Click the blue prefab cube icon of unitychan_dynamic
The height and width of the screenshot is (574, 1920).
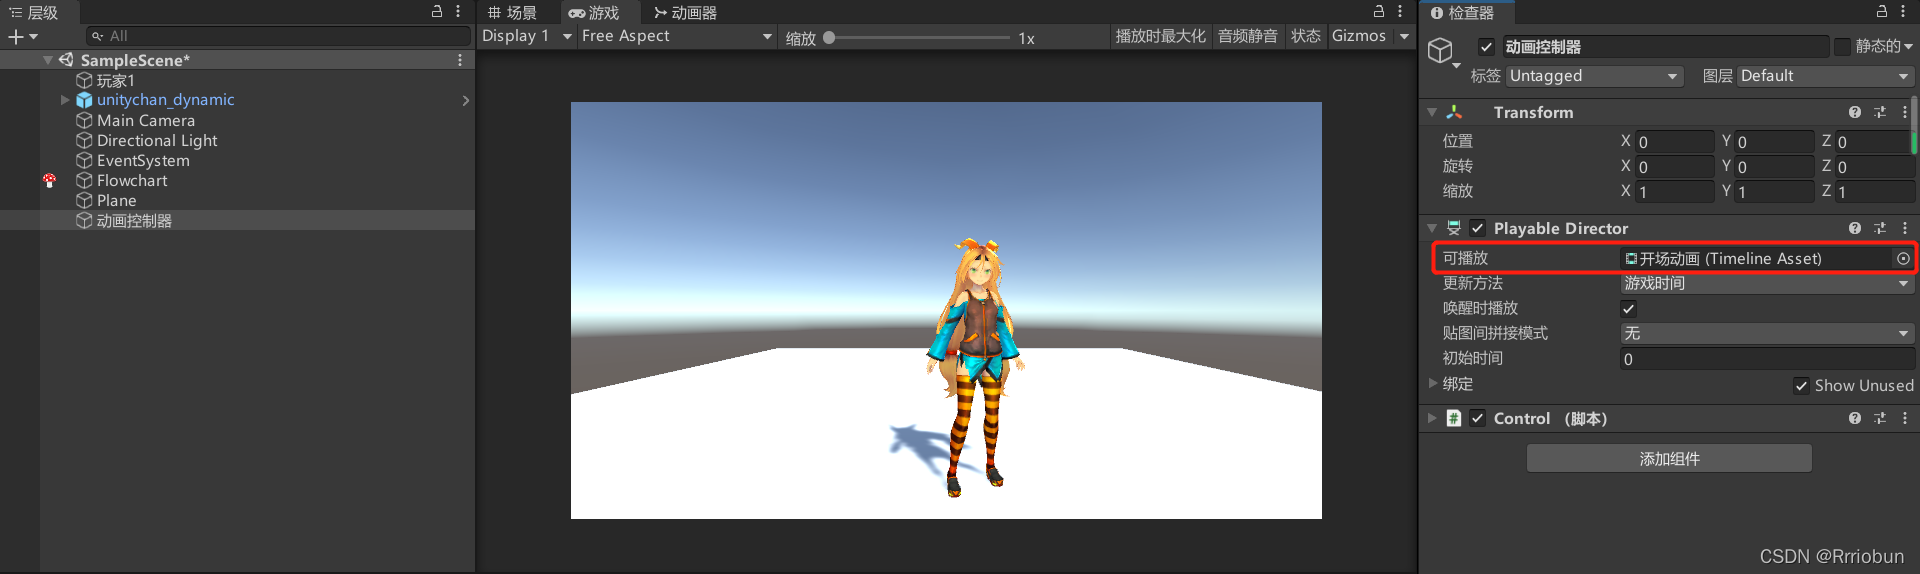pyautogui.click(x=84, y=100)
